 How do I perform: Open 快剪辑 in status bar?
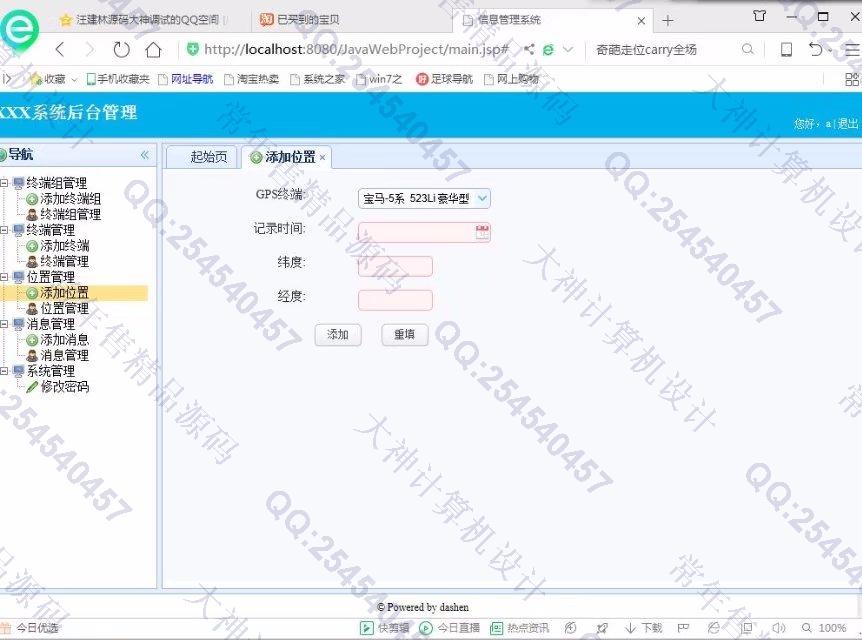(x=385, y=627)
